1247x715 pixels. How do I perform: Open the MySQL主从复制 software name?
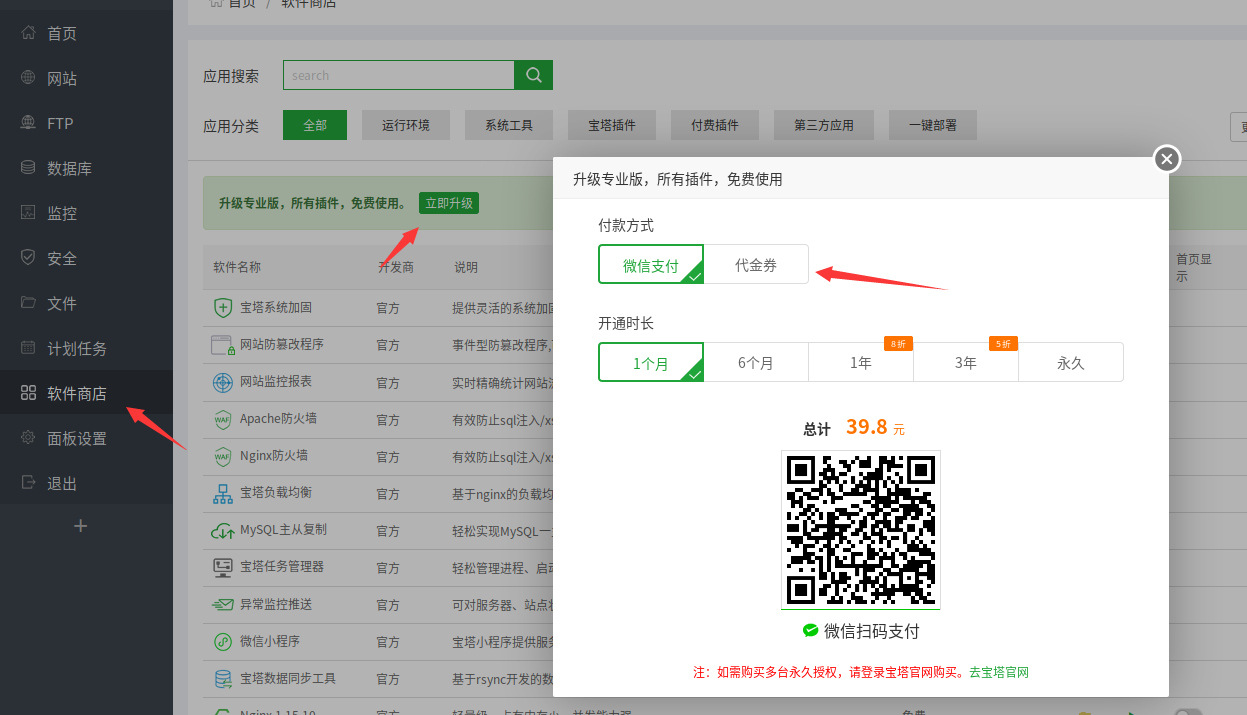click(x=283, y=530)
